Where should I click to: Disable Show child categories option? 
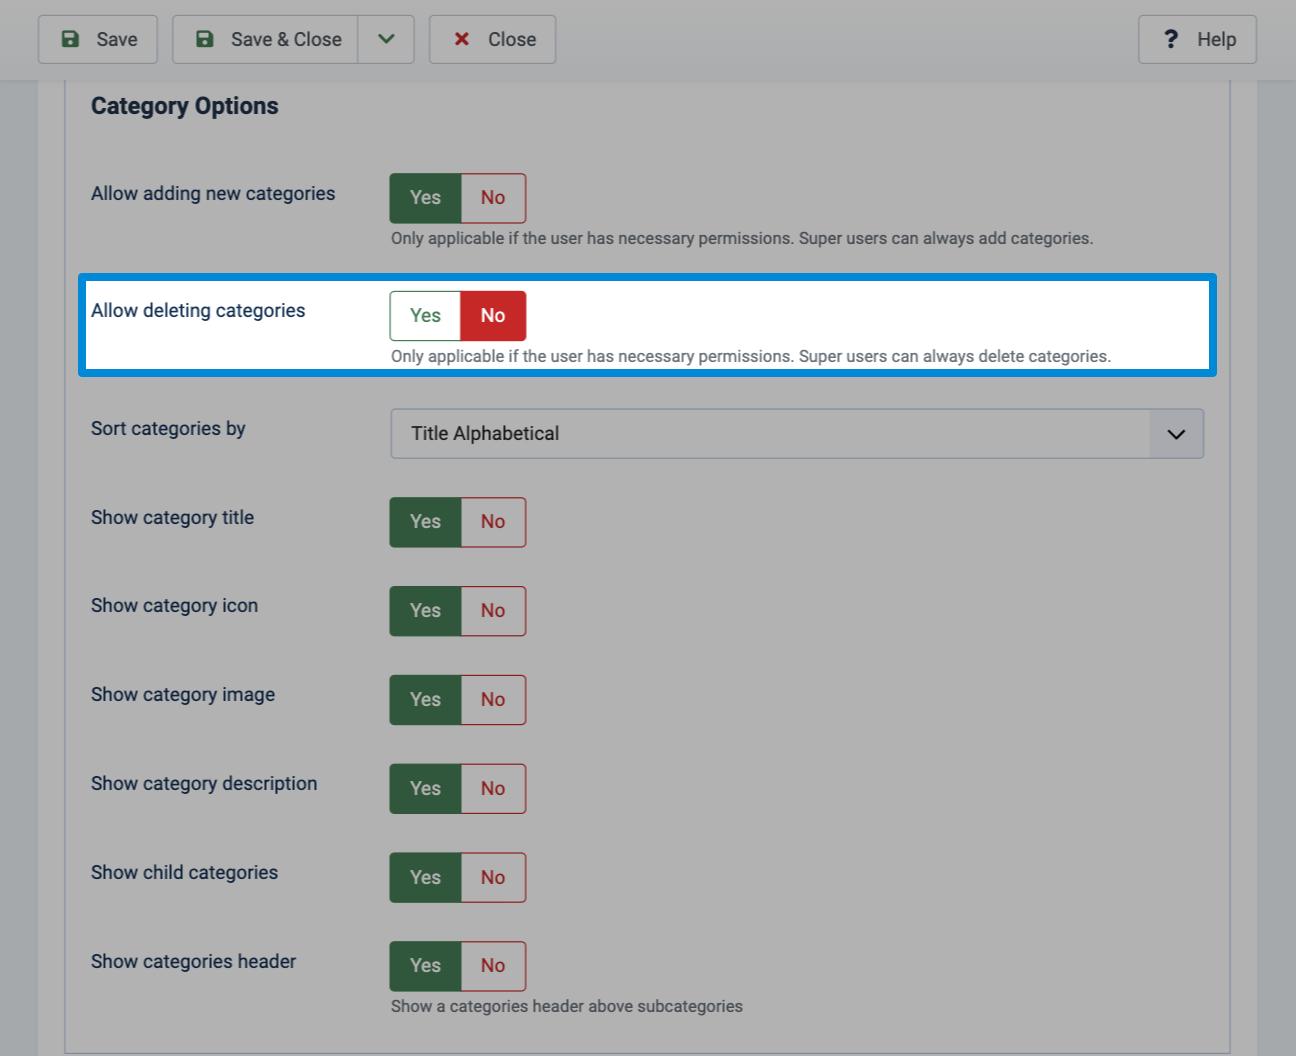[x=493, y=878]
